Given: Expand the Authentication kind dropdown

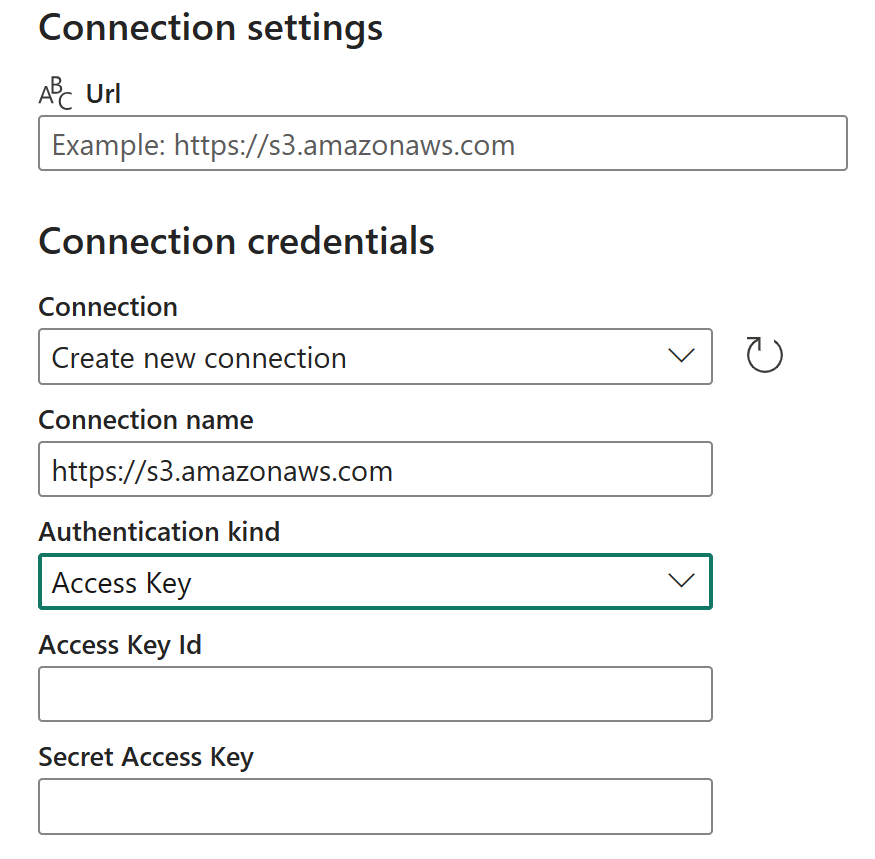Looking at the screenshot, I should coord(375,582).
